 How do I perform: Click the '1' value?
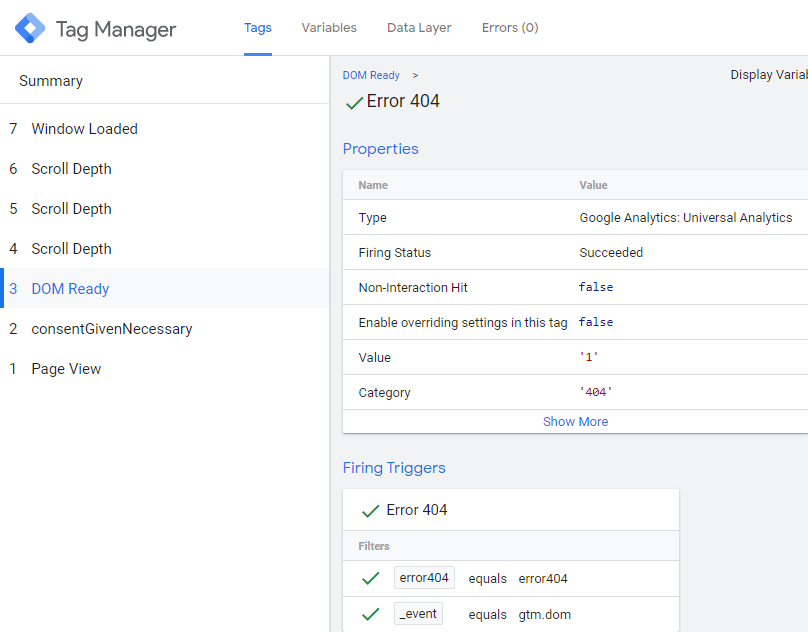point(588,357)
